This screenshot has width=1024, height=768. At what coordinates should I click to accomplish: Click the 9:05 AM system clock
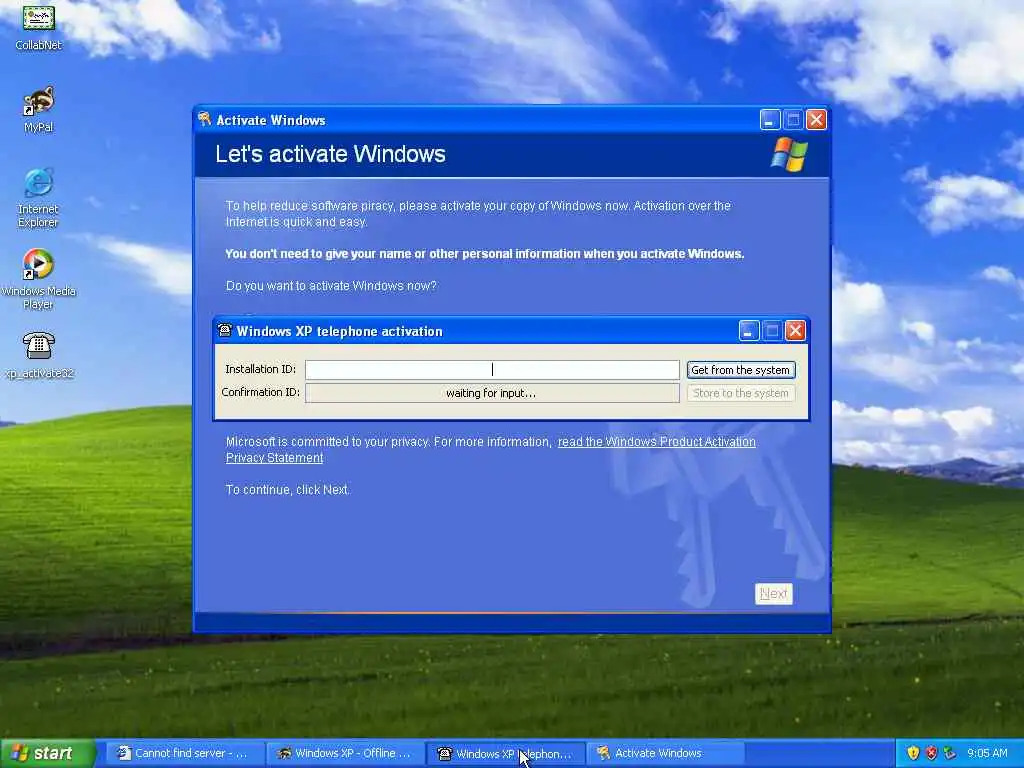tap(987, 754)
